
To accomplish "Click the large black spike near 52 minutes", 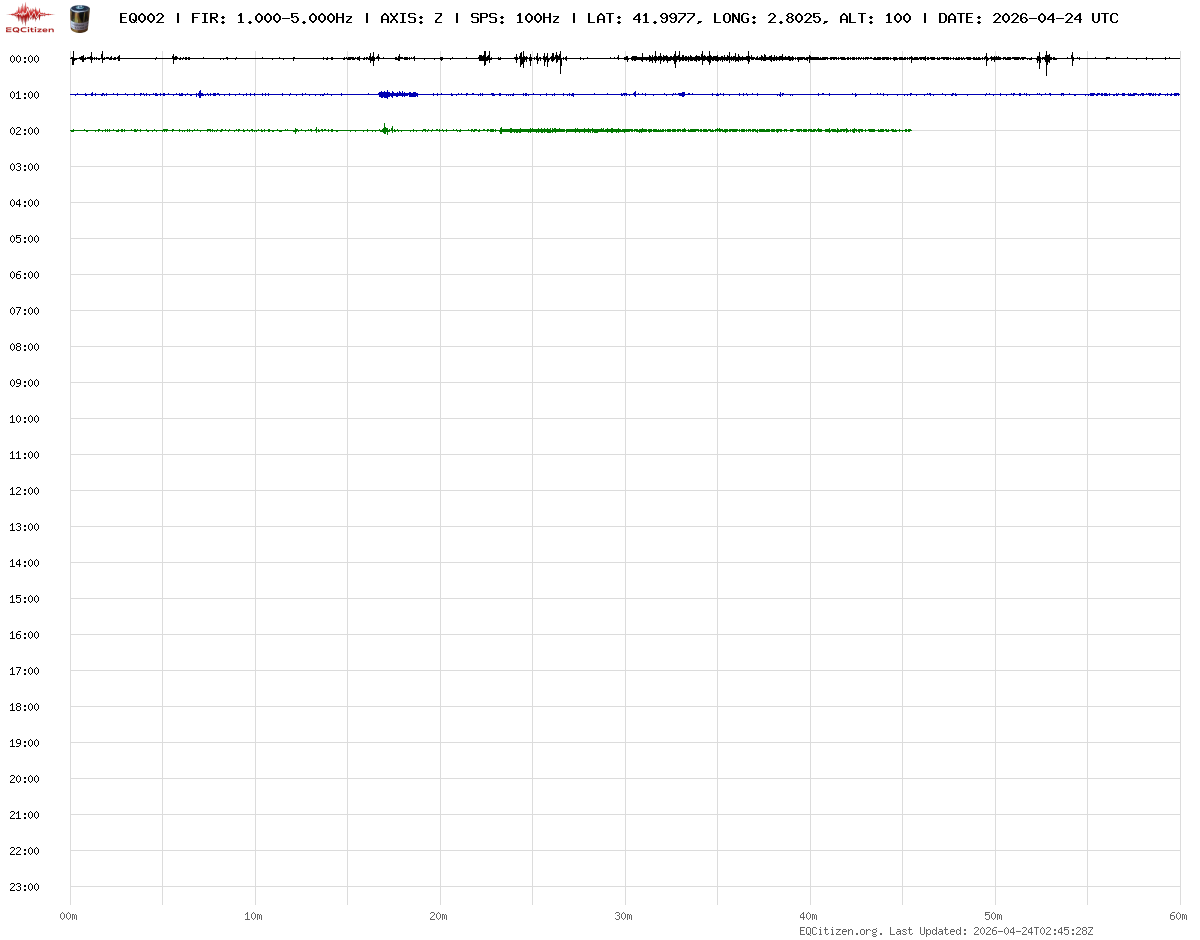I will click(x=1046, y=63).
